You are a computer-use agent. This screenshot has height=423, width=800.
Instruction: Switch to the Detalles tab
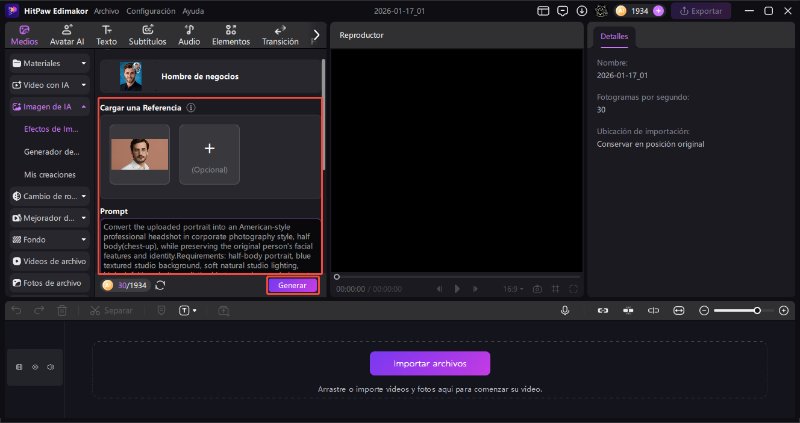tap(614, 36)
